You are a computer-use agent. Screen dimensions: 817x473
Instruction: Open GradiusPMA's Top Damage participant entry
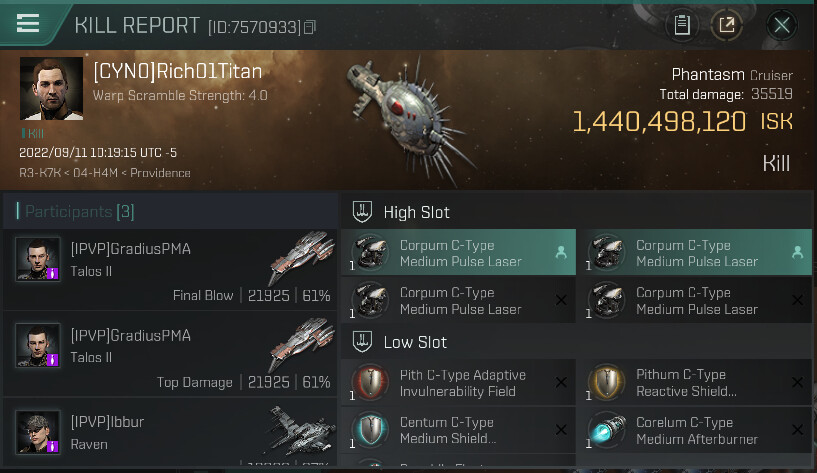[171, 357]
